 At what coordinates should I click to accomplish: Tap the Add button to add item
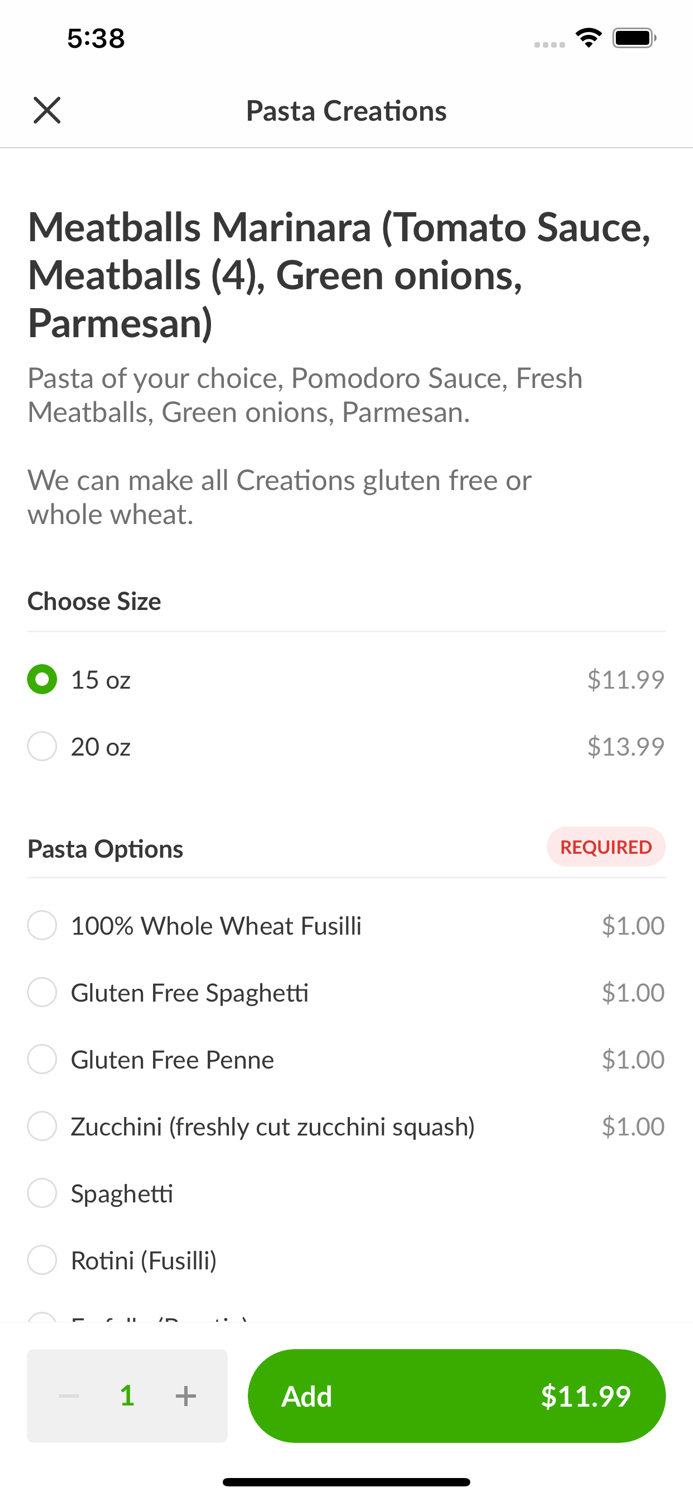[x=308, y=1396]
